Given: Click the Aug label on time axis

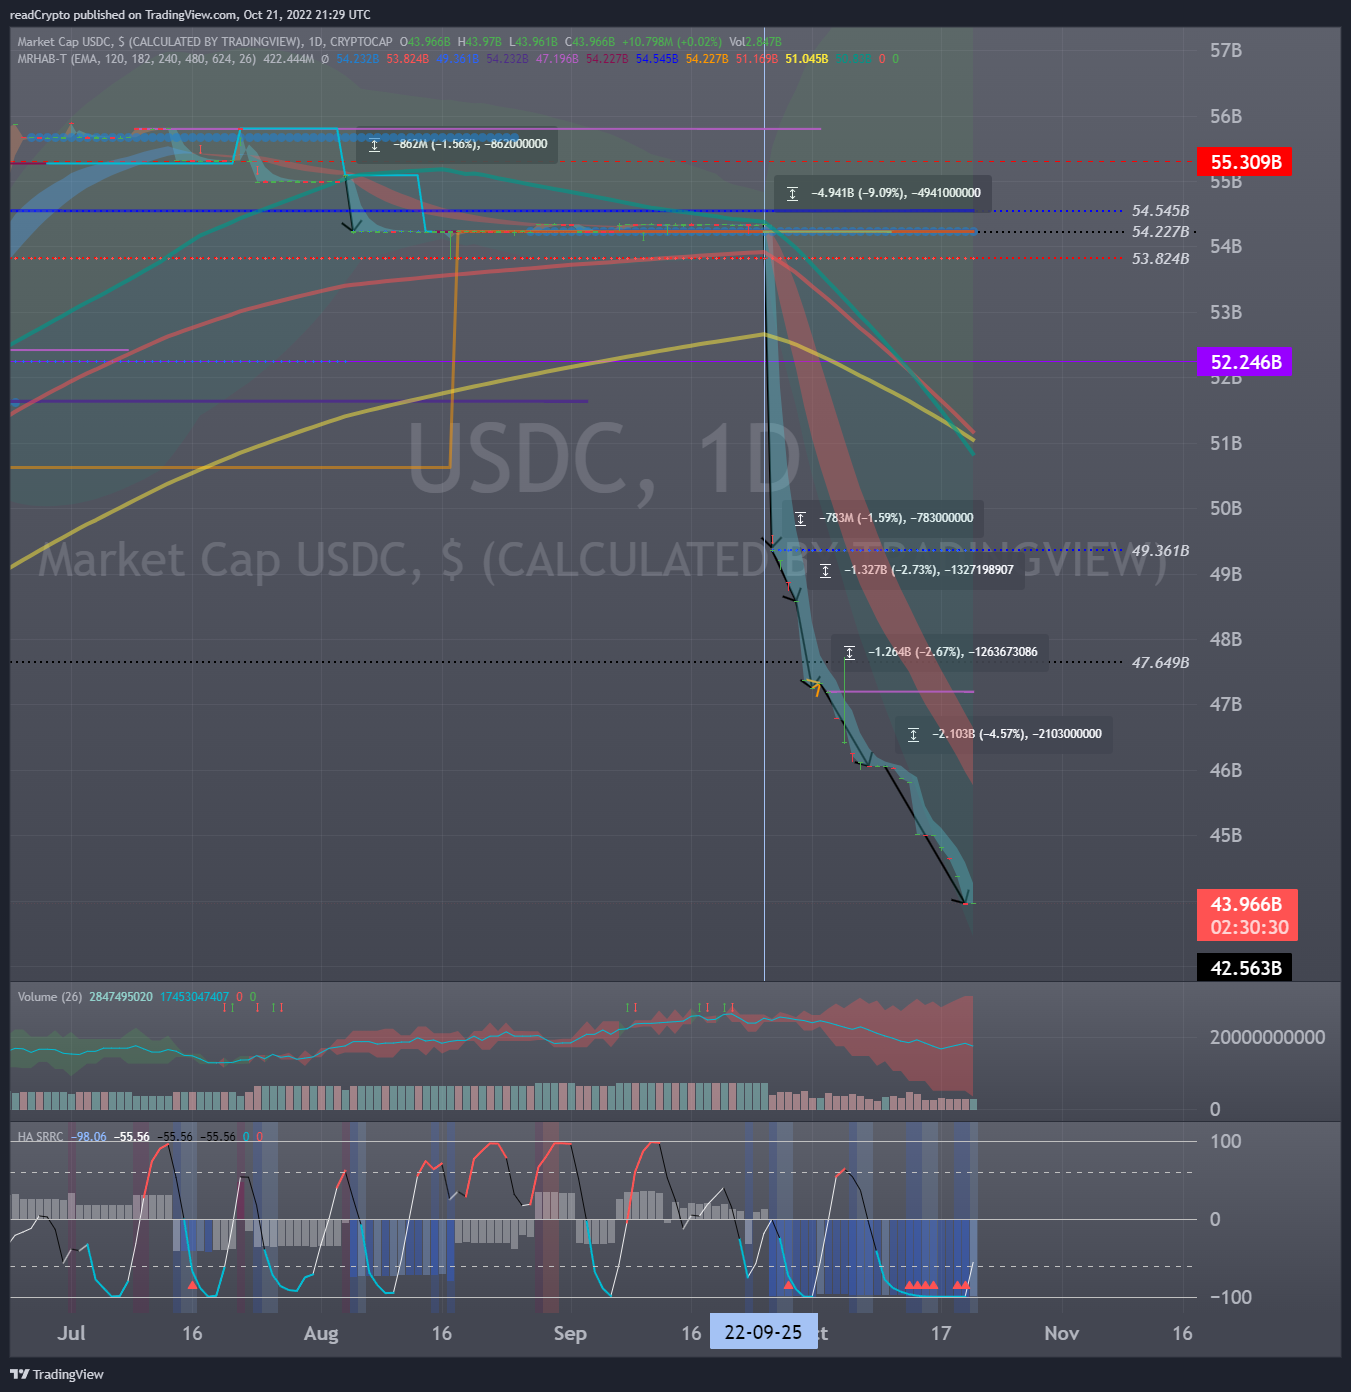Looking at the screenshot, I should [321, 1333].
